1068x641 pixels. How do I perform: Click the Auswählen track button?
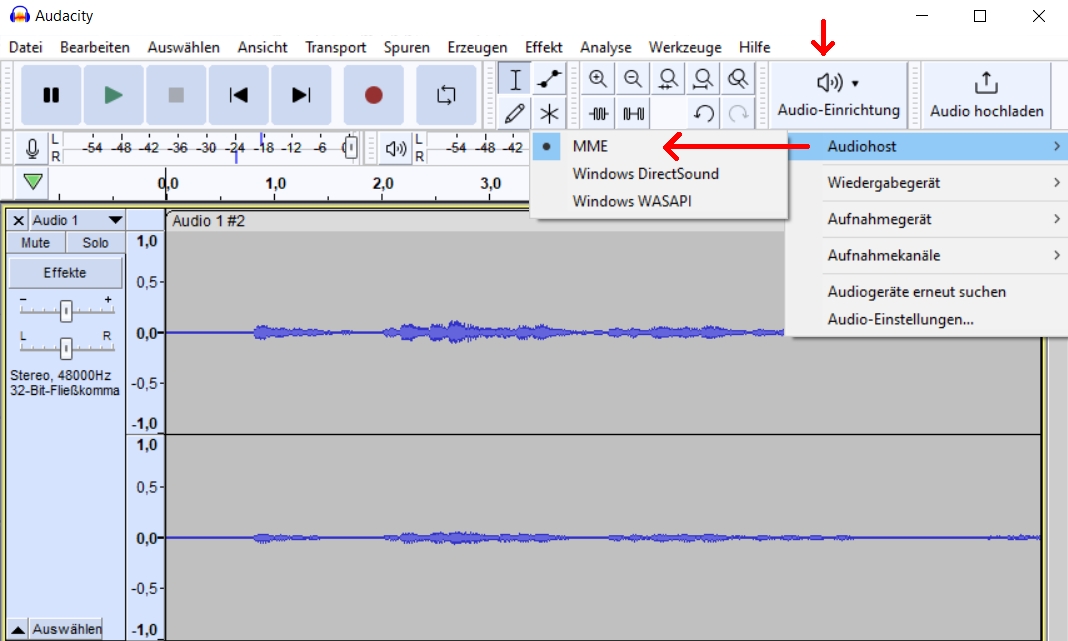tap(67, 629)
